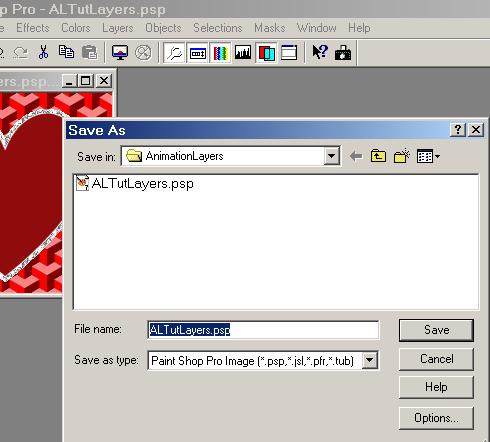
Task: Click the camera capture icon
Action: tap(343, 53)
